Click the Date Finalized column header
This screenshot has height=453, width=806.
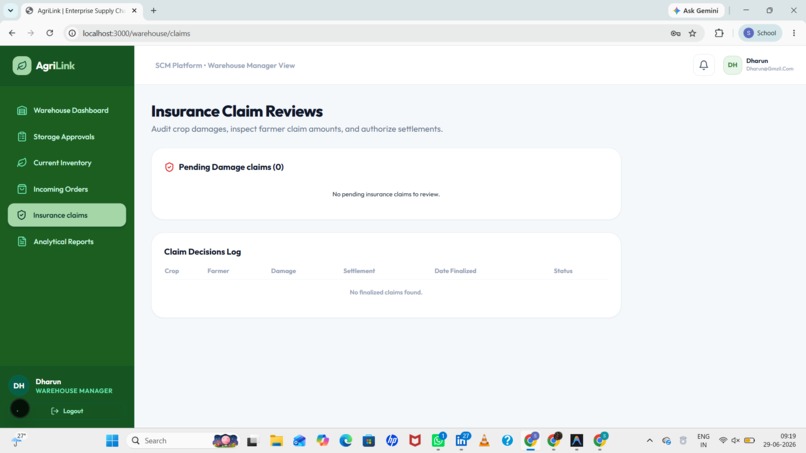point(455,271)
